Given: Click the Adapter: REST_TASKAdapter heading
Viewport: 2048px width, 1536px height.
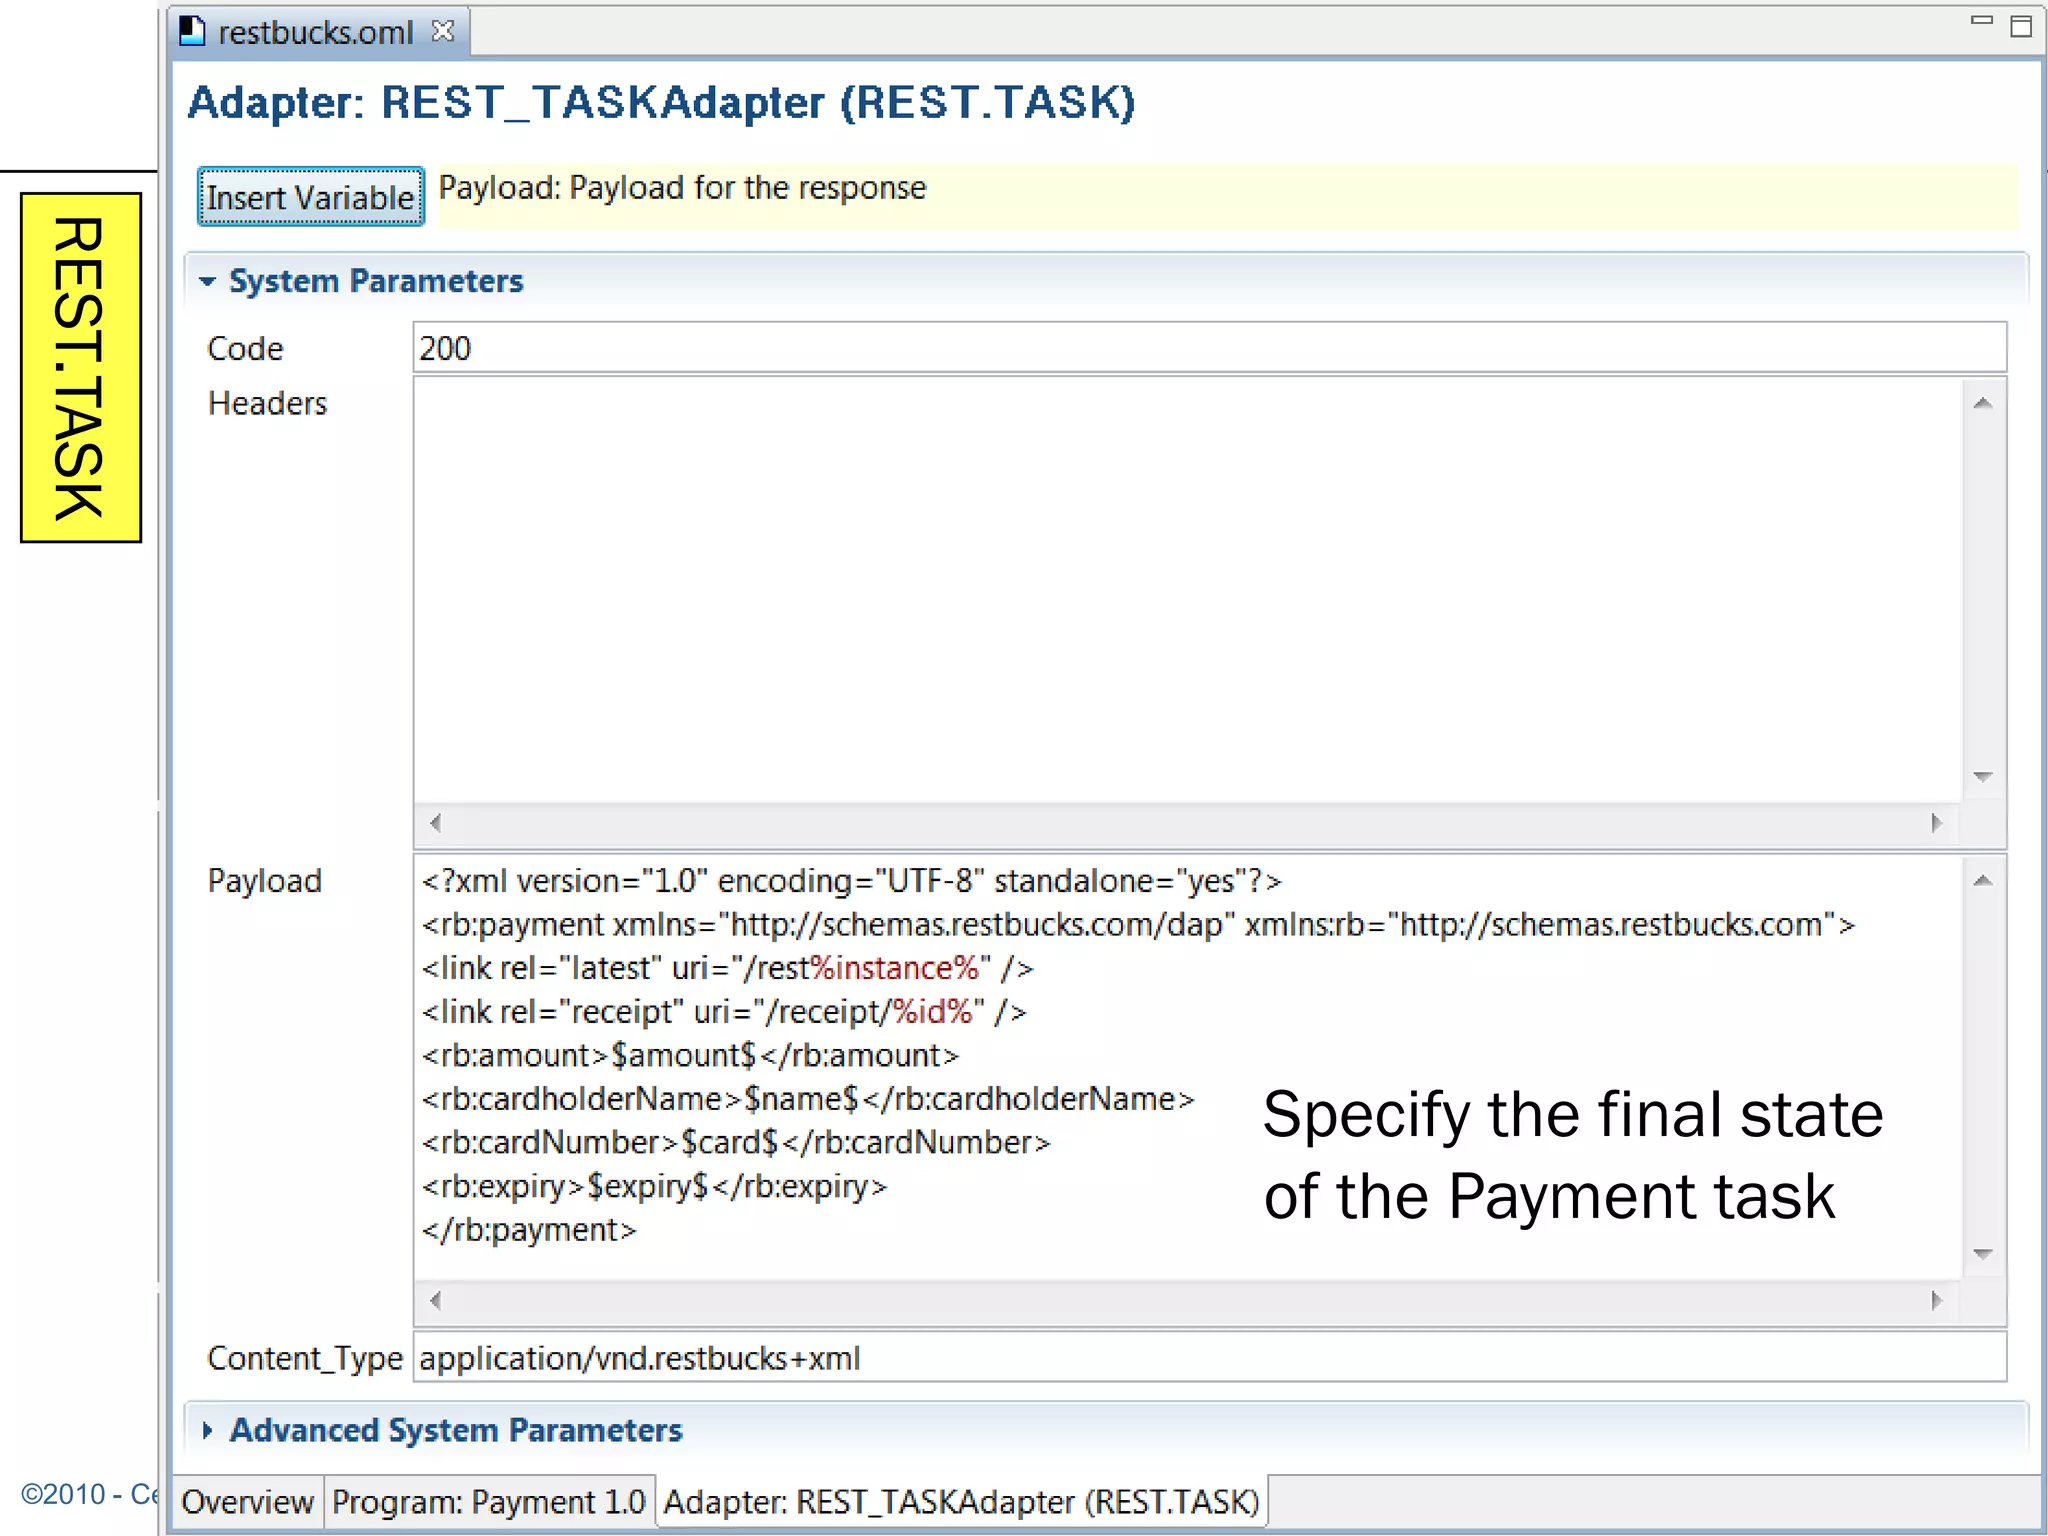Looking at the screenshot, I should pyautogui.click(x=661, y=102).
